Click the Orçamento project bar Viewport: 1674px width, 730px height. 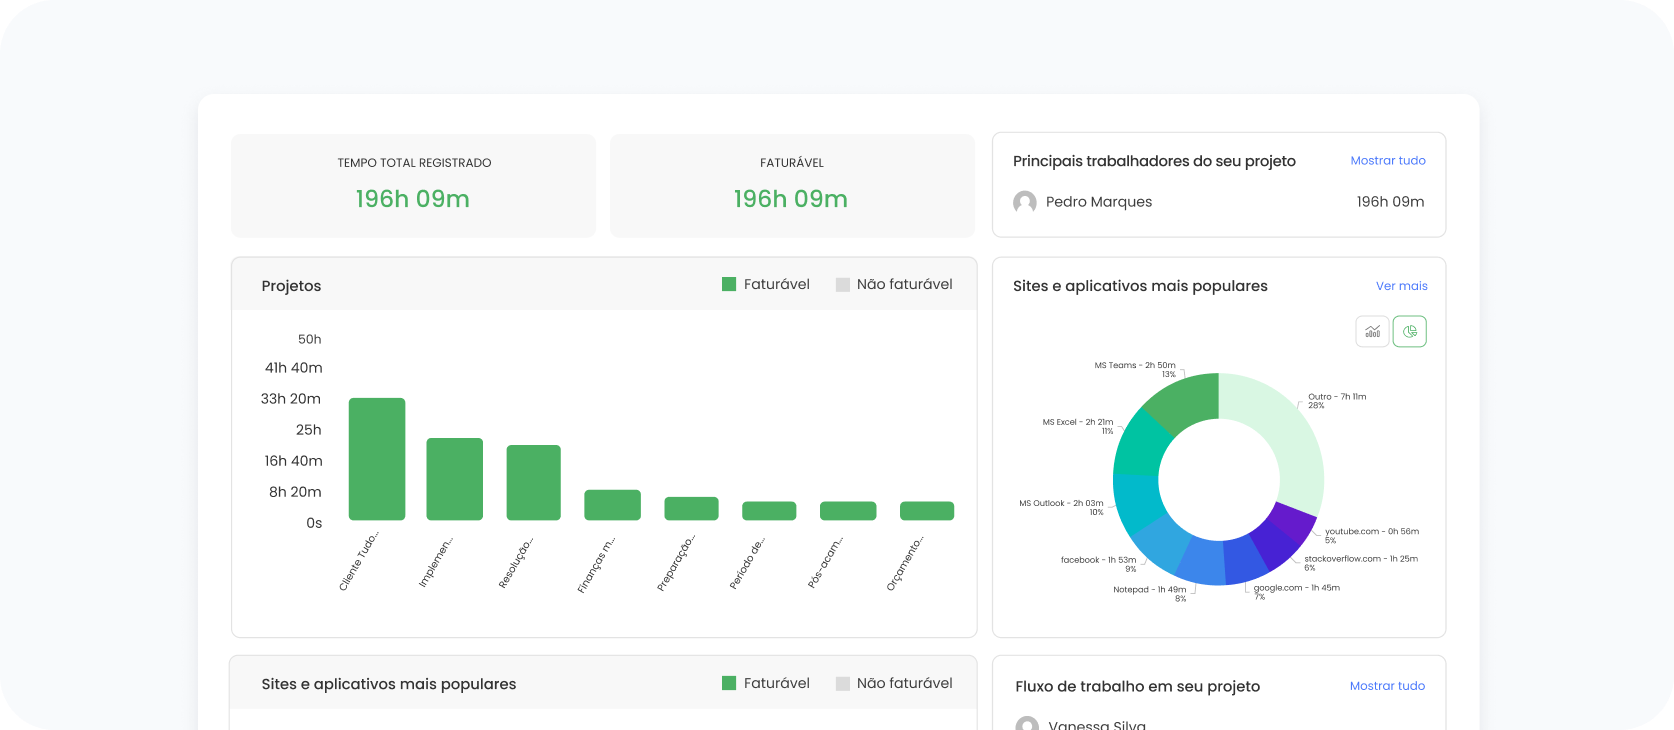coord(927,511)
